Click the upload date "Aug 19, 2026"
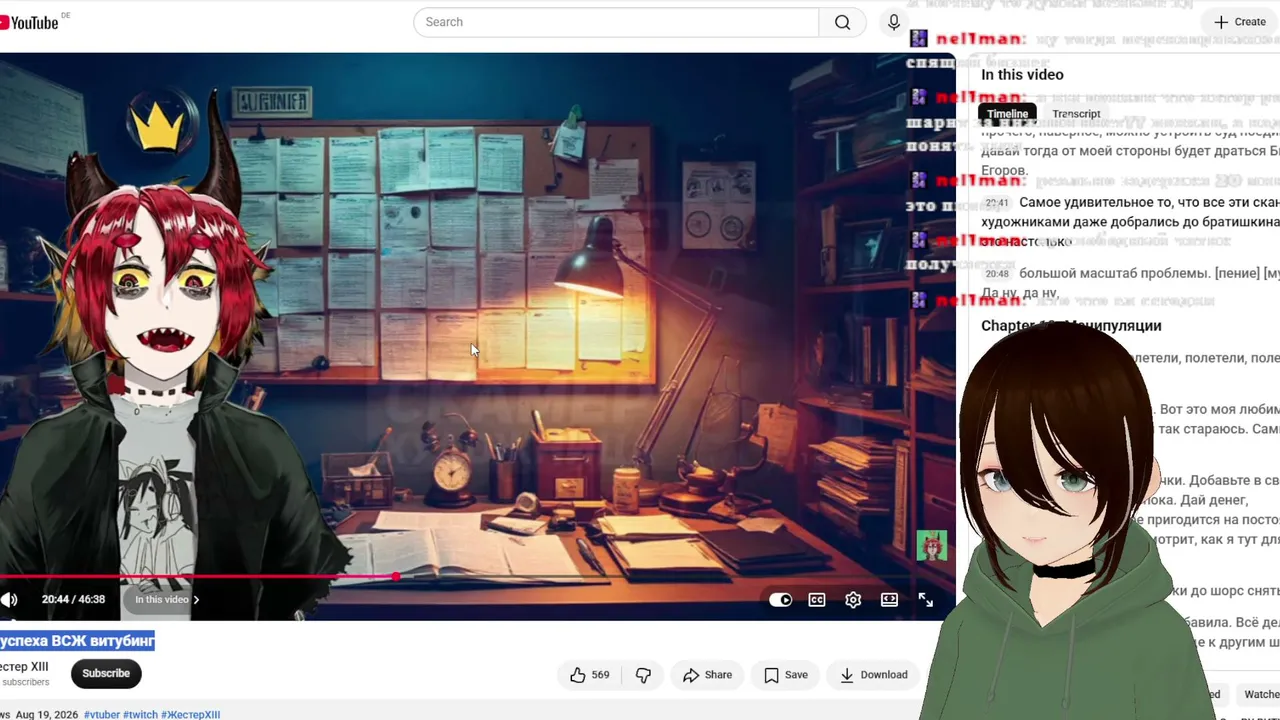This screenshot has height=720, width=1280. (x=47, y=714)
